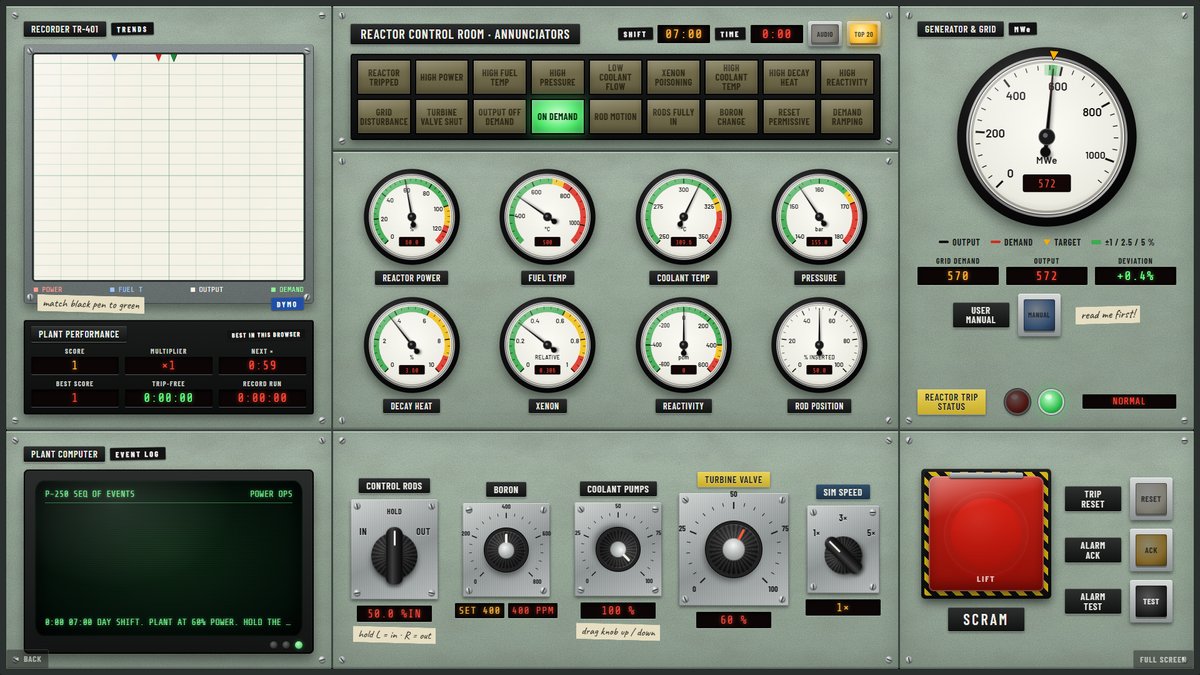Click the GRID DISTURBANCE annunciator

coord(384,116)
